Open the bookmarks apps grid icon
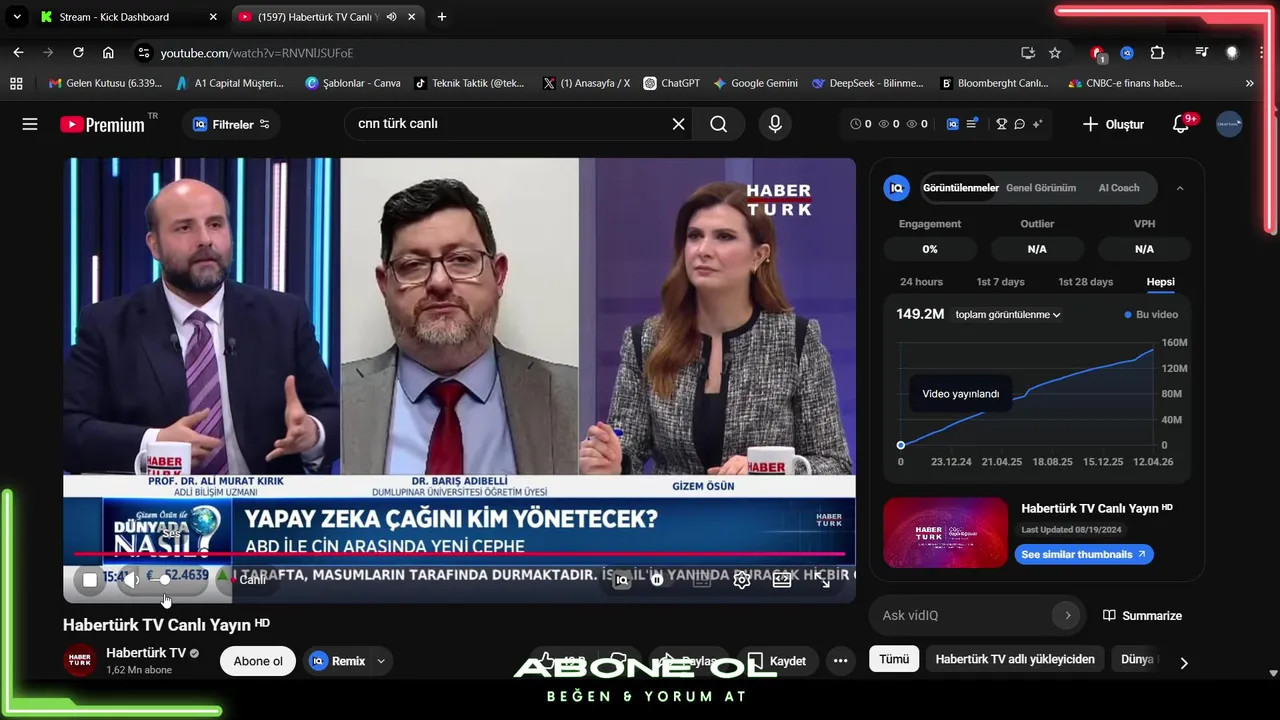This screenshot has width=1280, height=720. 16,83
